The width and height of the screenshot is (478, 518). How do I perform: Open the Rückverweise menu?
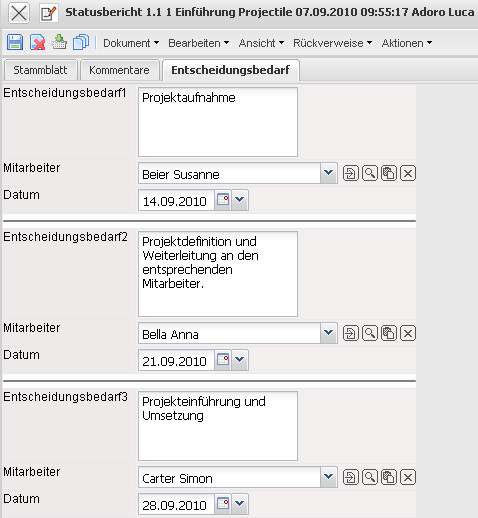333,43
